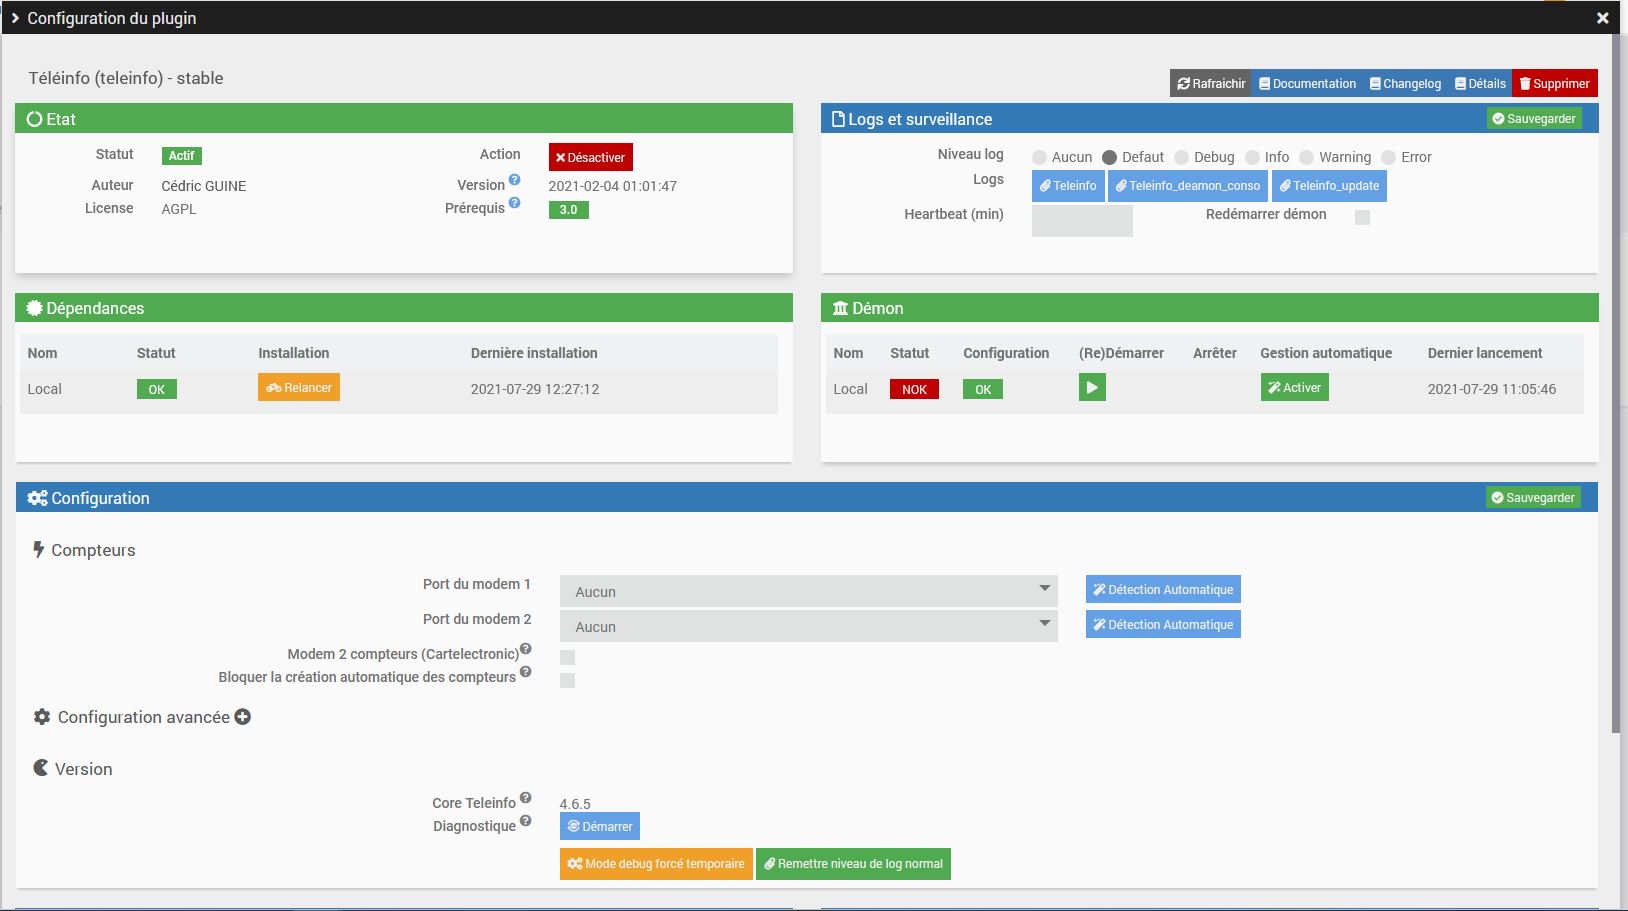This screenshot has height=911, width=1628.
Task: Click the red Supprimer button
Action: point(1555,84)
